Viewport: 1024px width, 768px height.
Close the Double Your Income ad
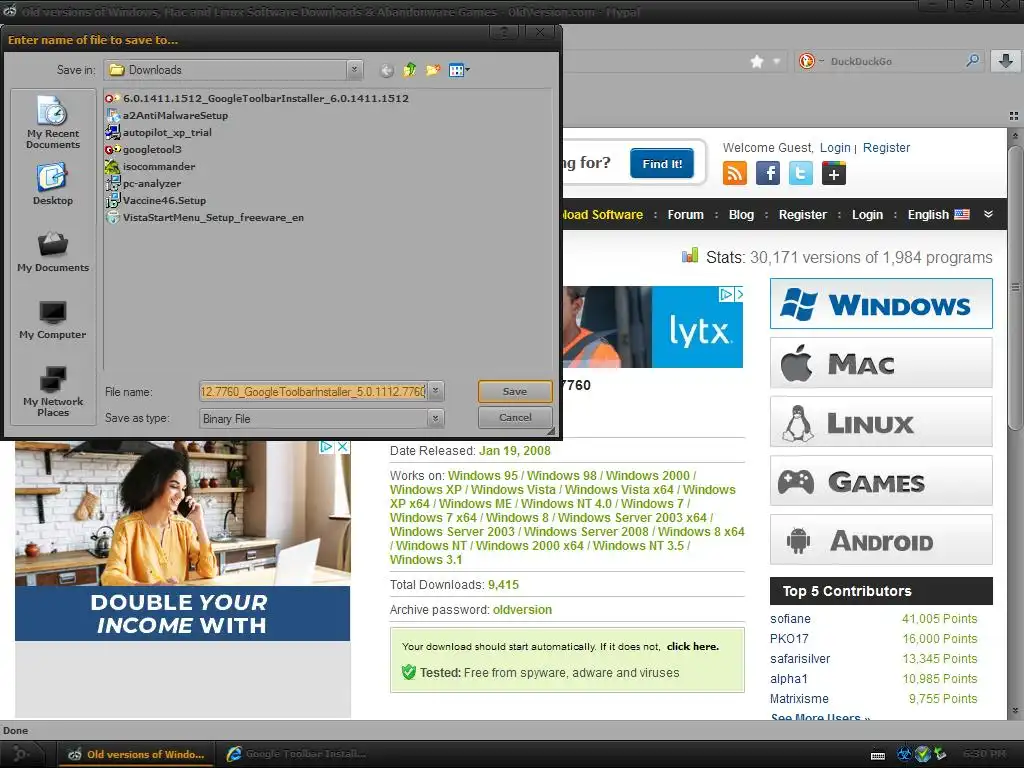coord(342,447)
